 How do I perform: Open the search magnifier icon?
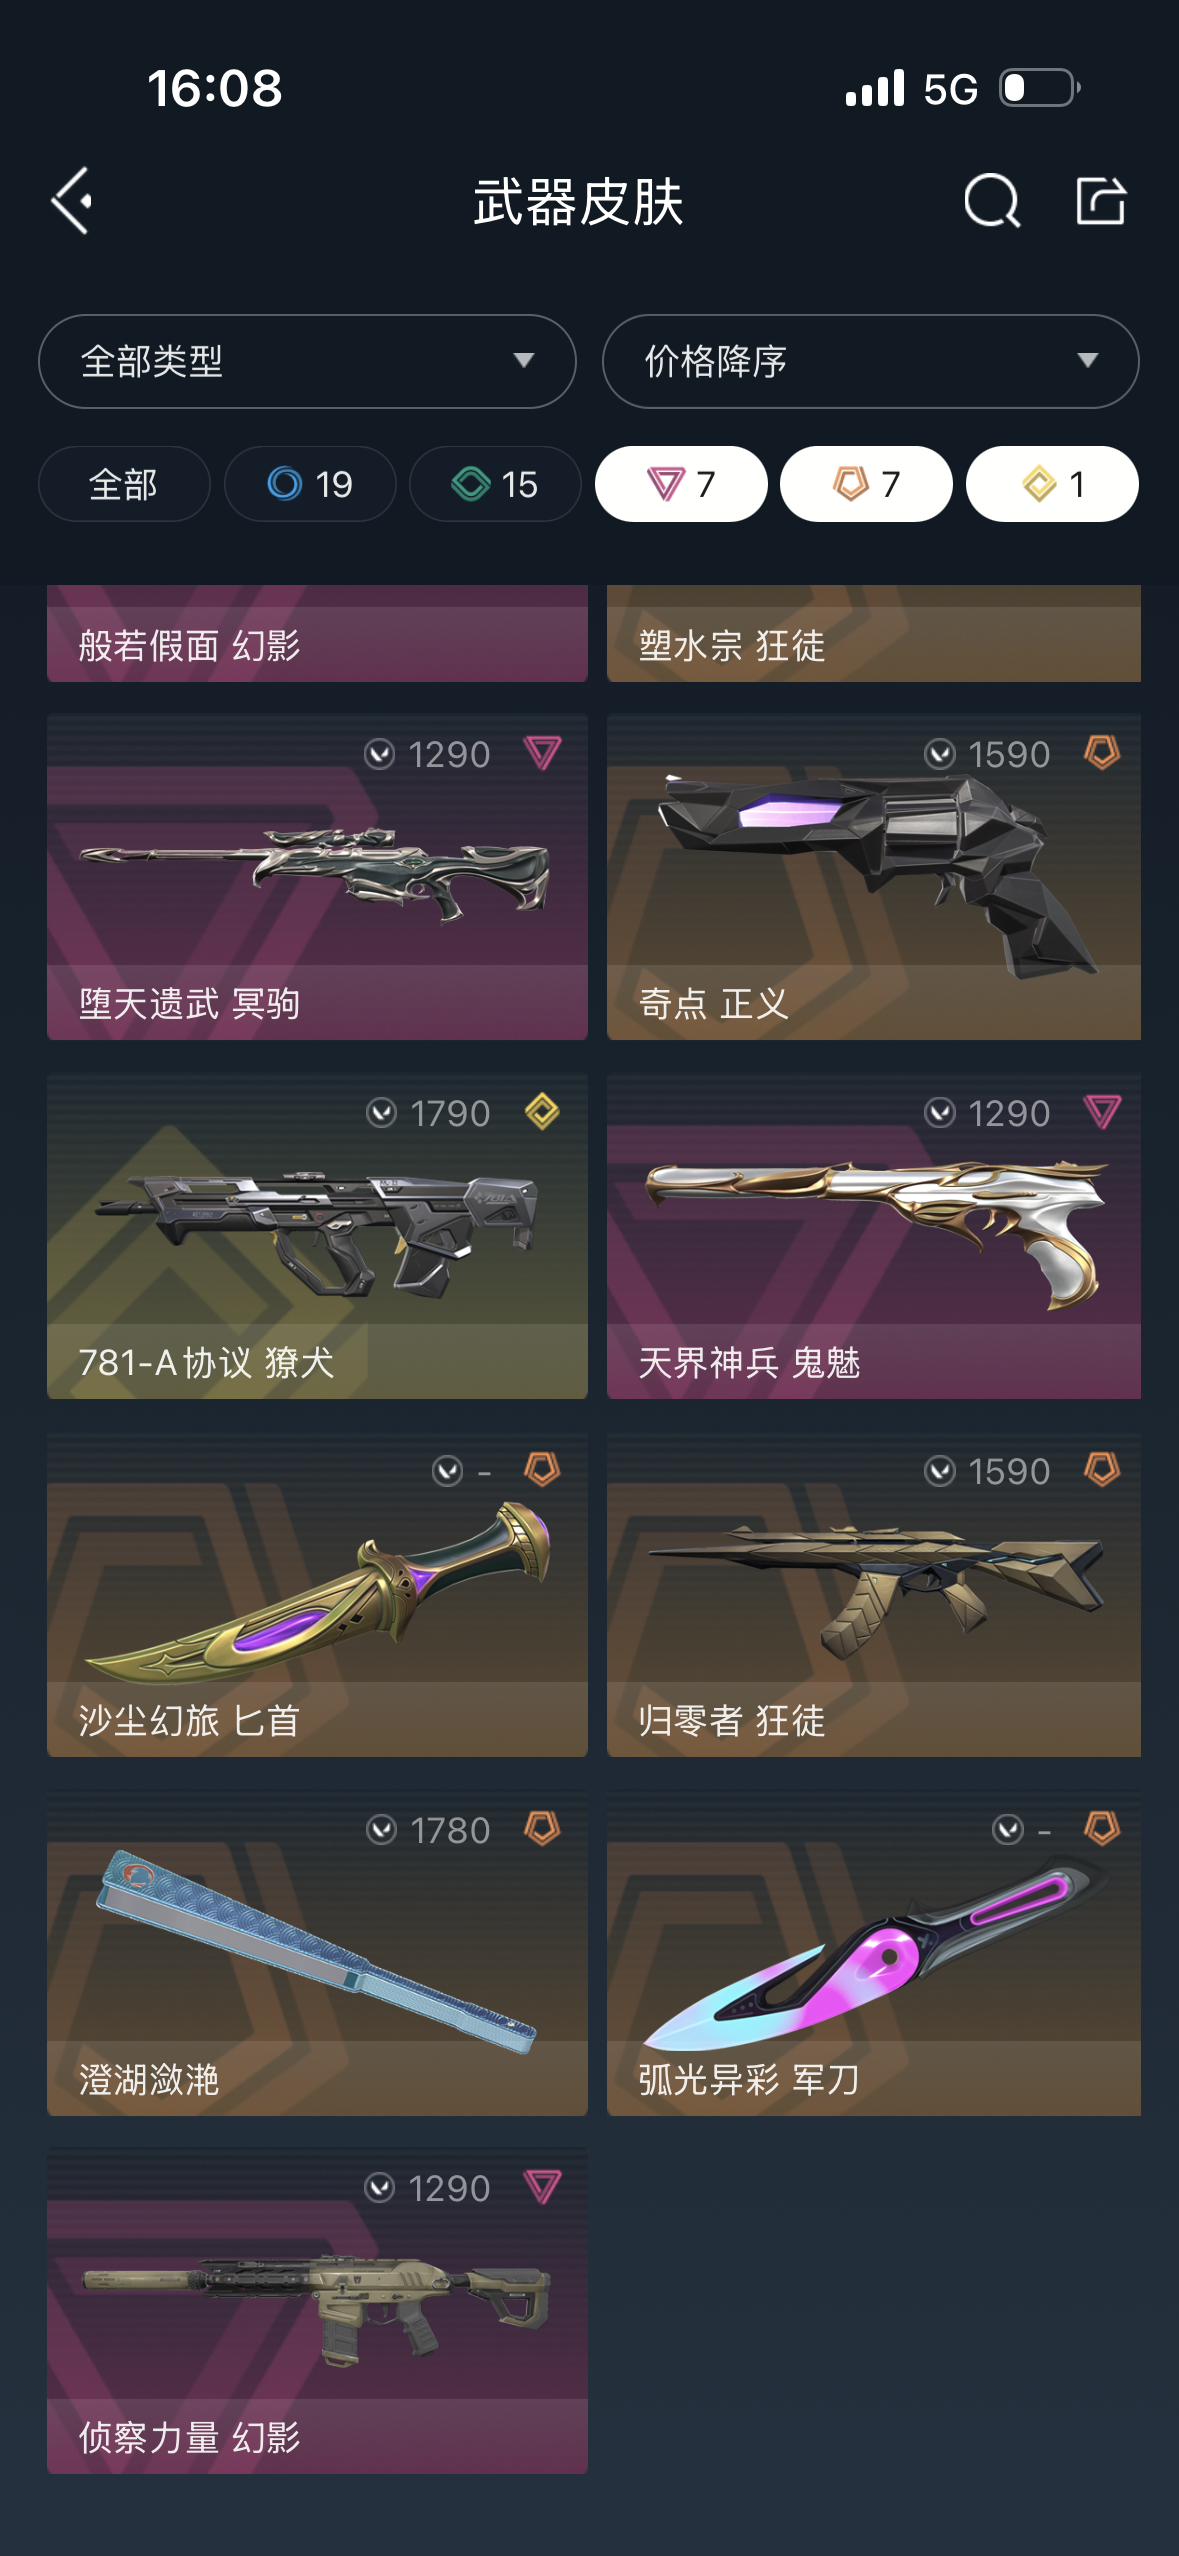[992, 201]
